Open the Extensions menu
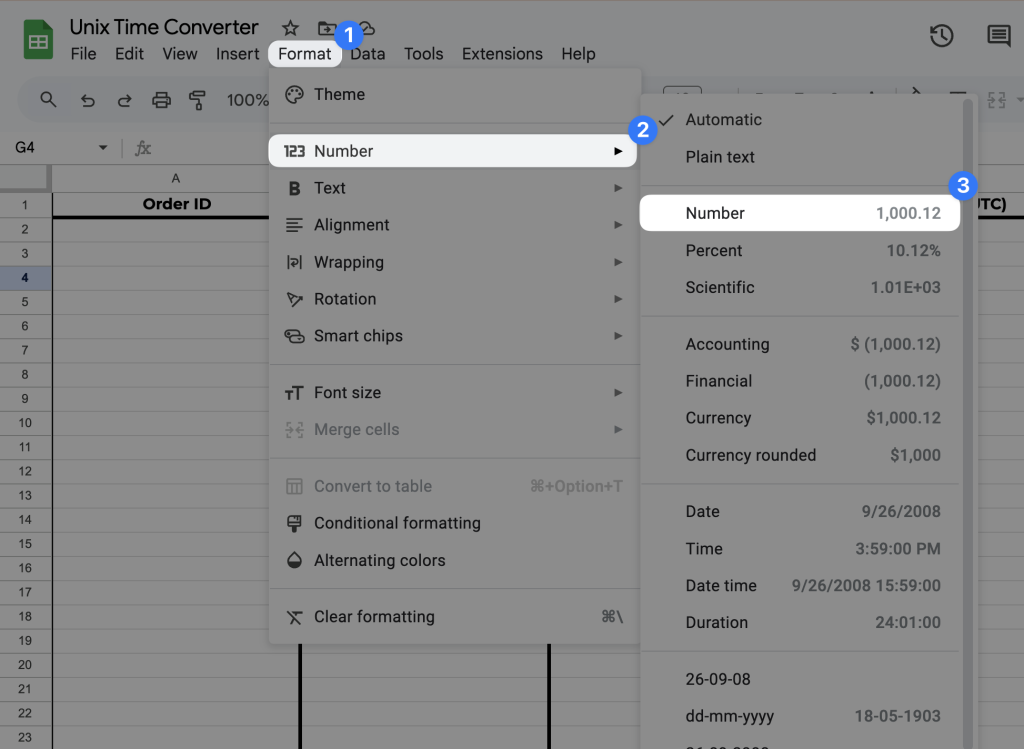The height and width of the screenshot is (749, 1024). click(502, 54)
